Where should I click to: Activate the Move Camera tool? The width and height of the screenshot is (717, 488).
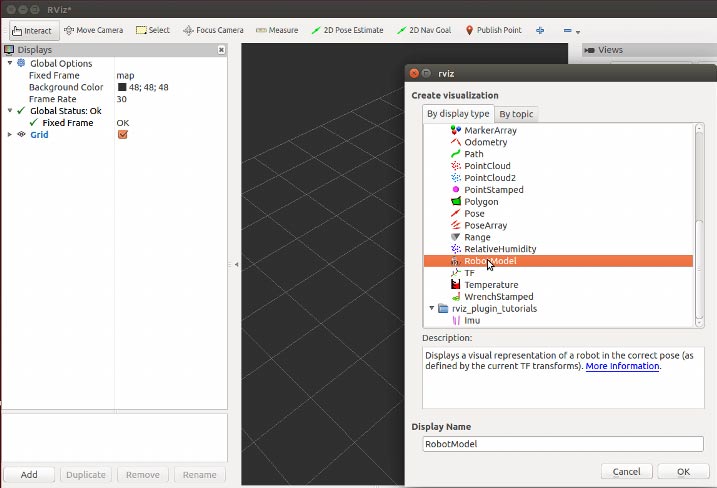coord(94,30)
